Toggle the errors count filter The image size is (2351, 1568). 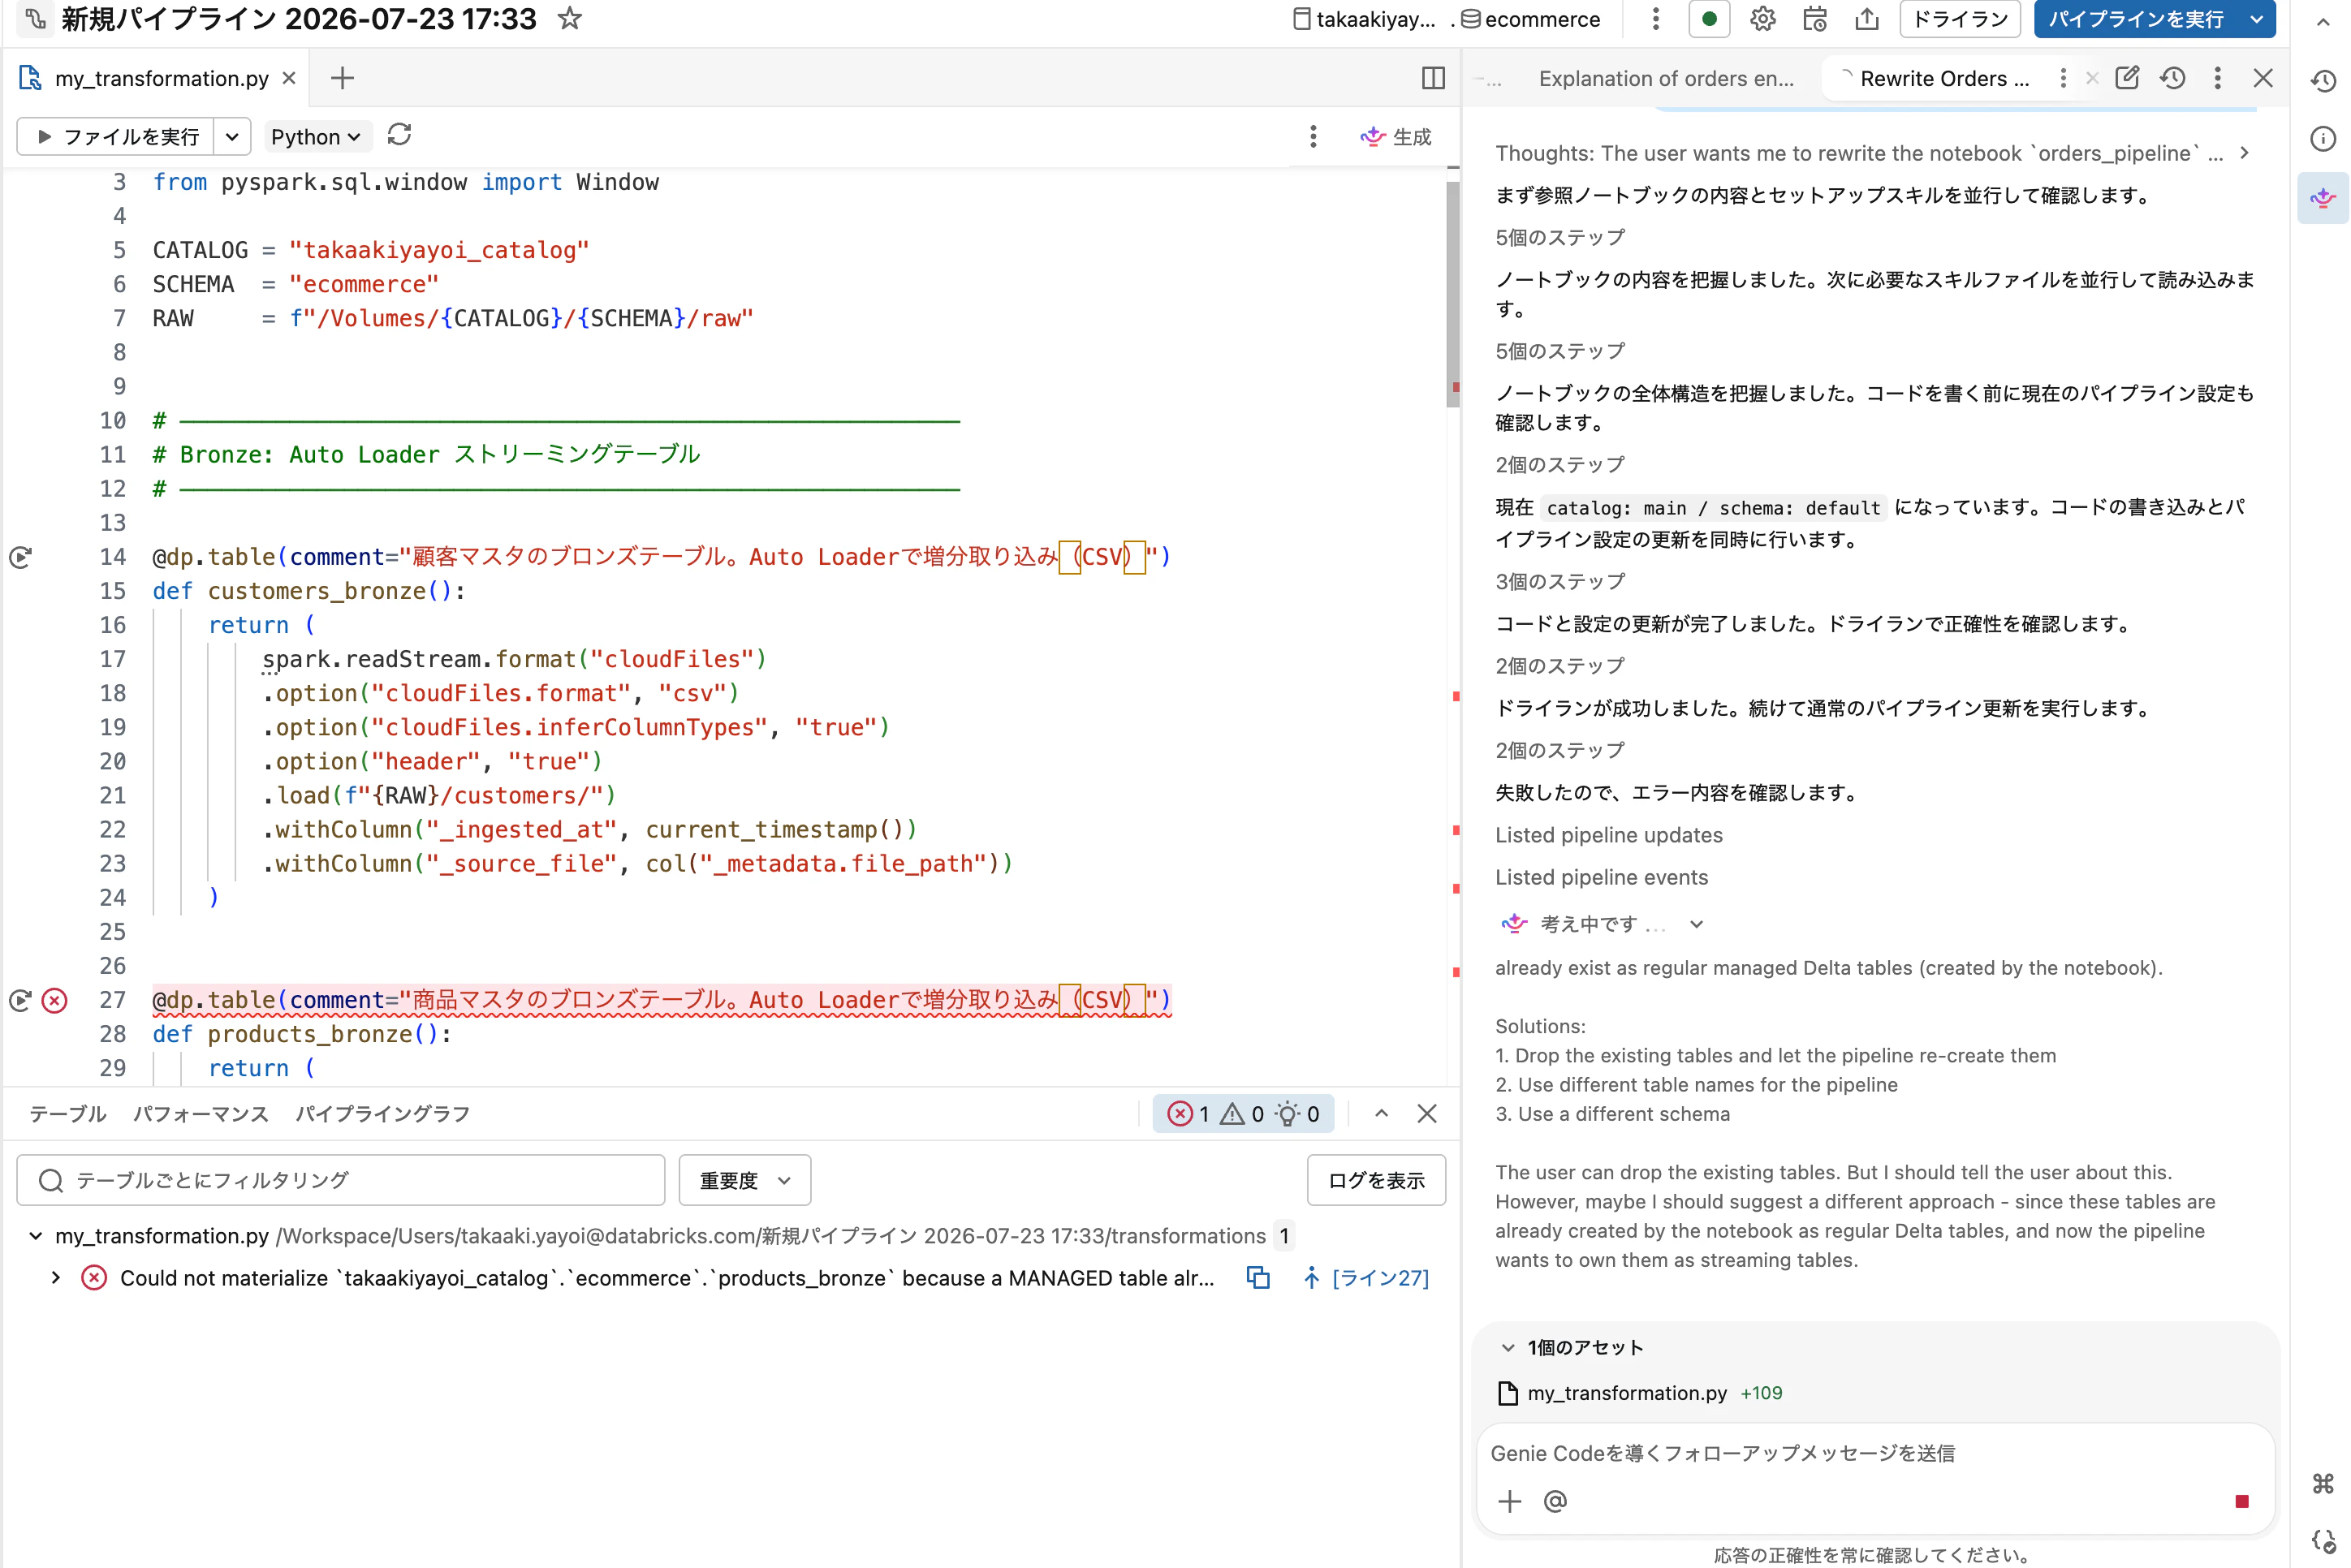[x=1189, y=1113]
